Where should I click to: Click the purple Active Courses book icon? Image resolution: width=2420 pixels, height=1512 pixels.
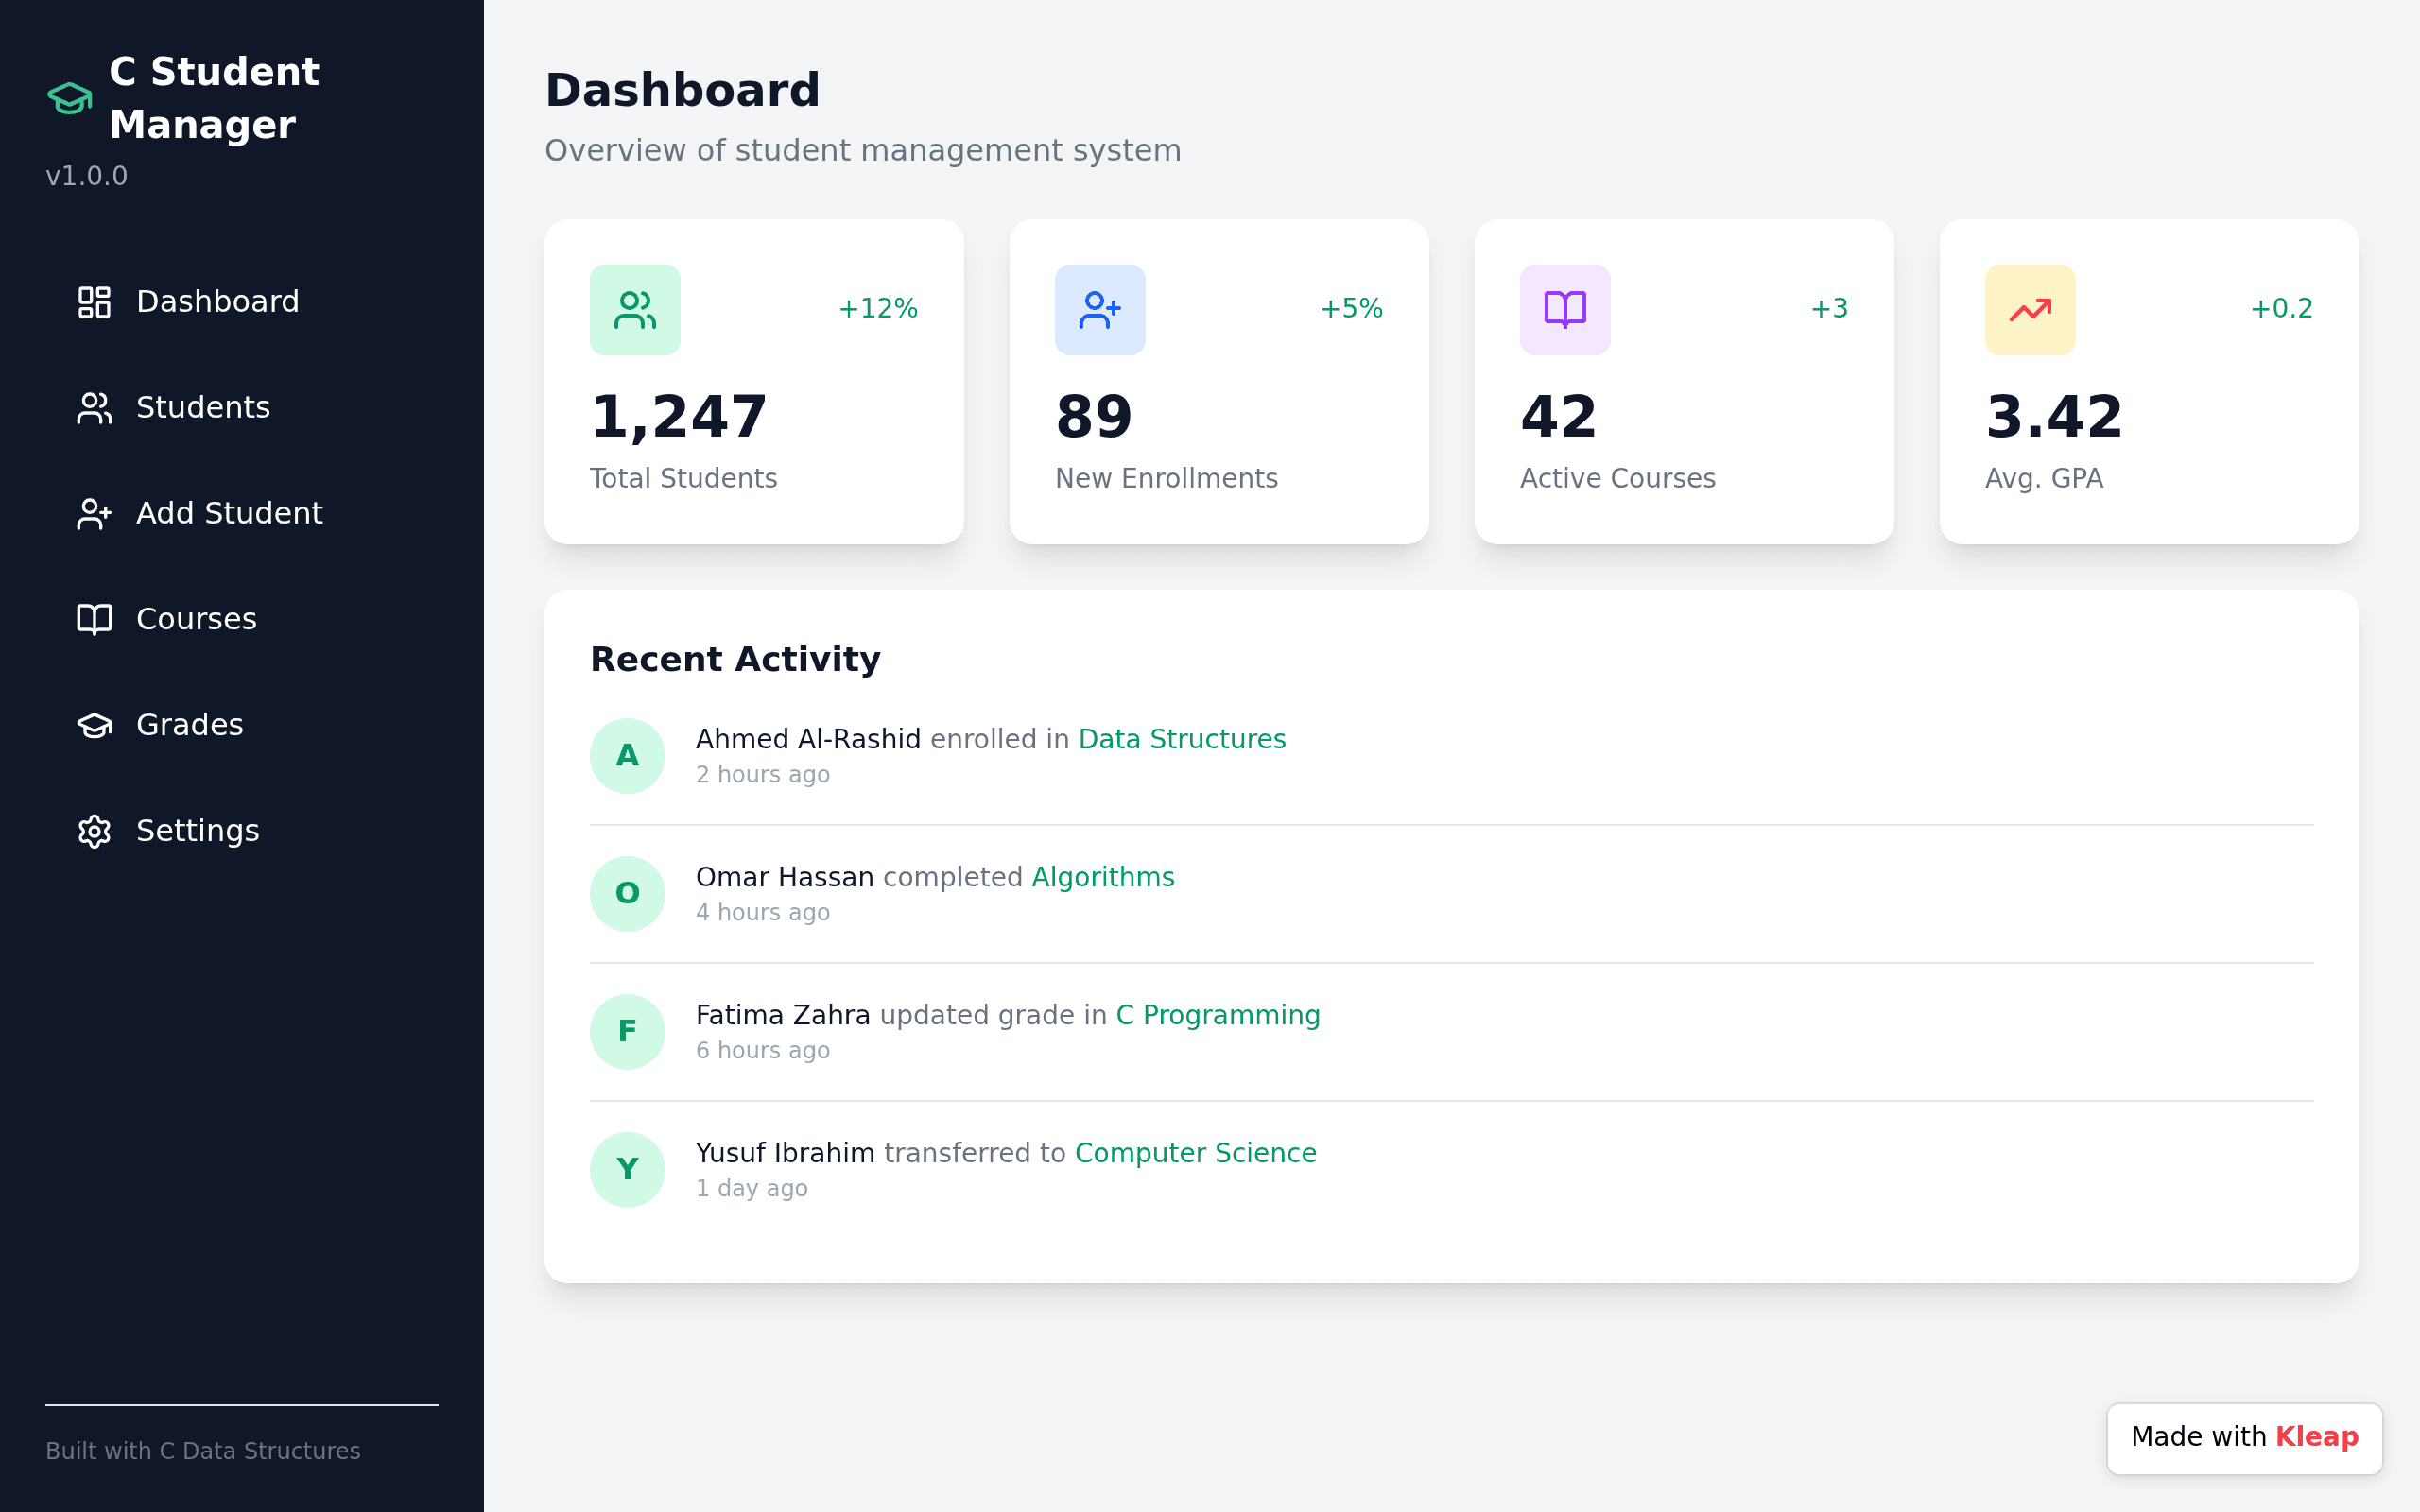(1565, 310)
